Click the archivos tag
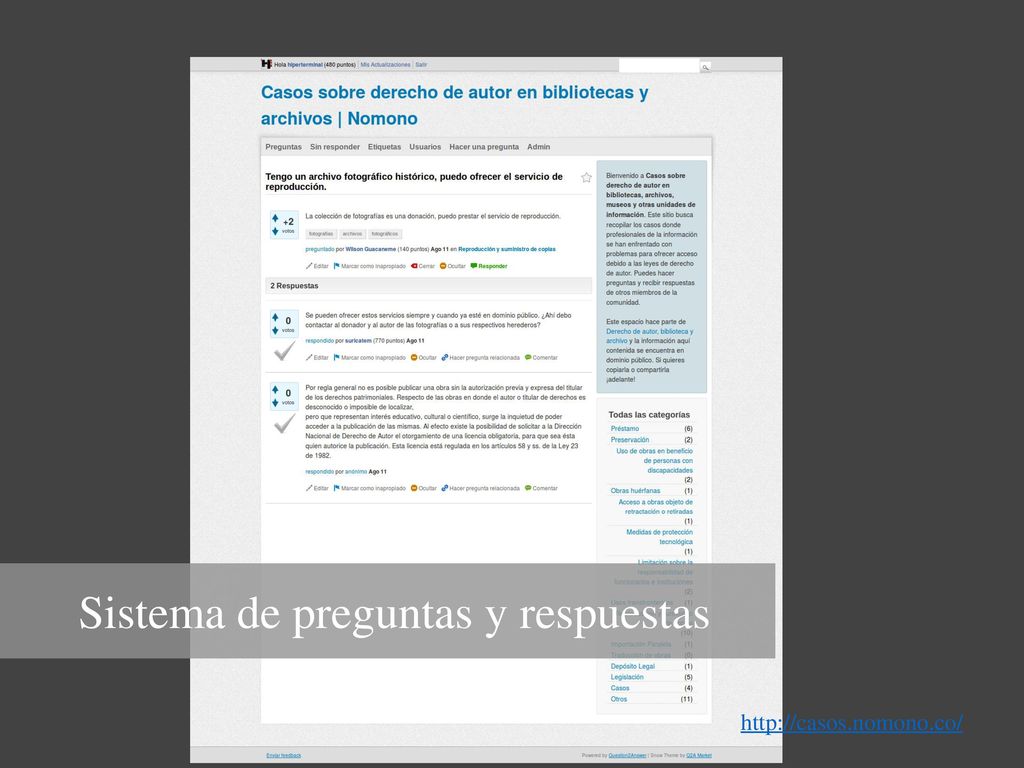This screenshot has width=1024, height=768. 352,234
